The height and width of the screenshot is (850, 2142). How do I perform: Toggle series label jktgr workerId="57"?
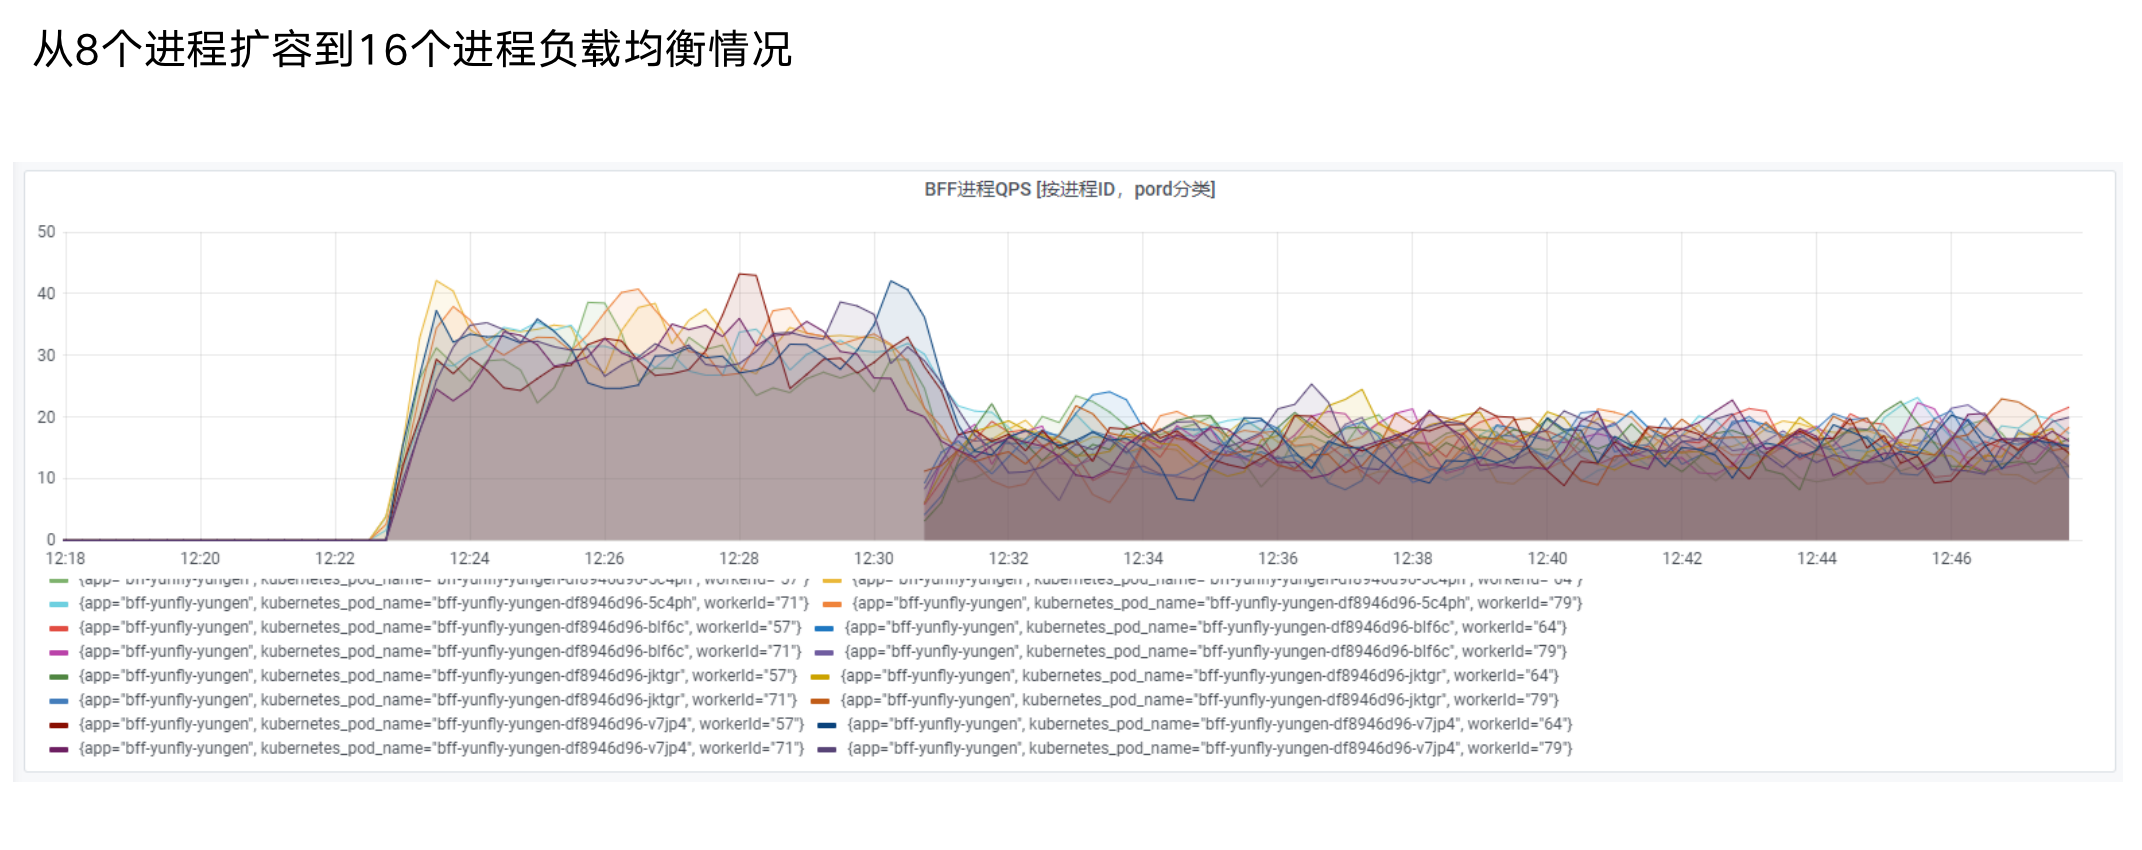[438, 675]
